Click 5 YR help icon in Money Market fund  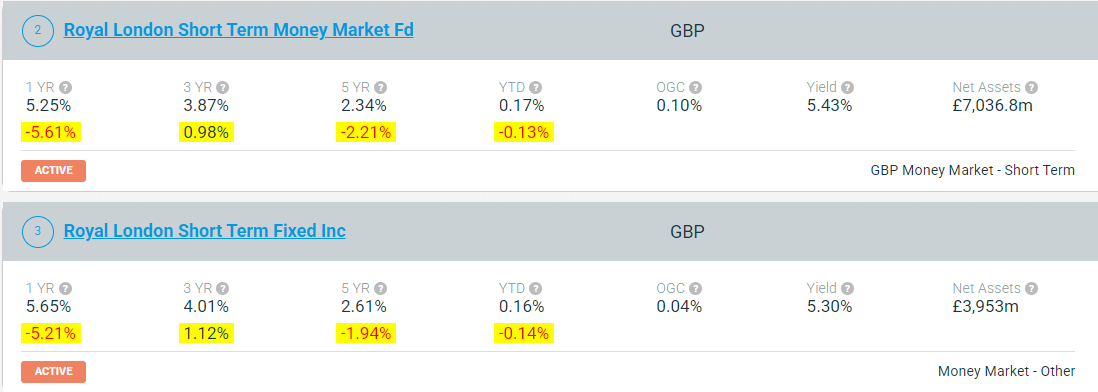click(380, 88)
